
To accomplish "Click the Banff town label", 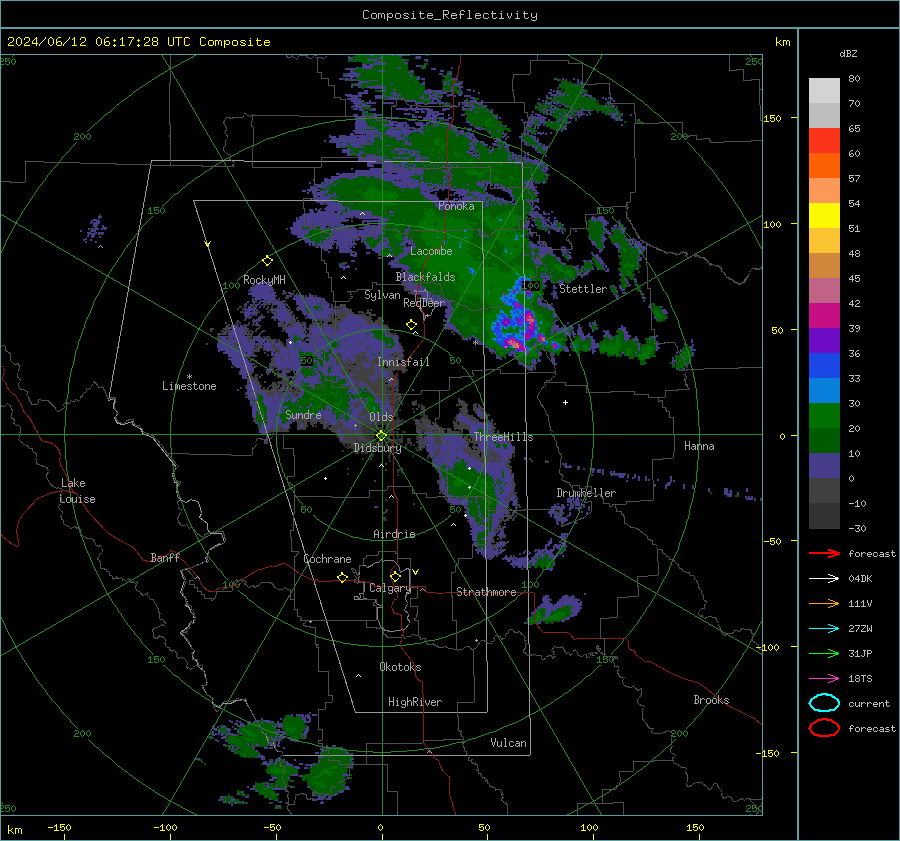I will pyautogui.click(x=165, y=557).
